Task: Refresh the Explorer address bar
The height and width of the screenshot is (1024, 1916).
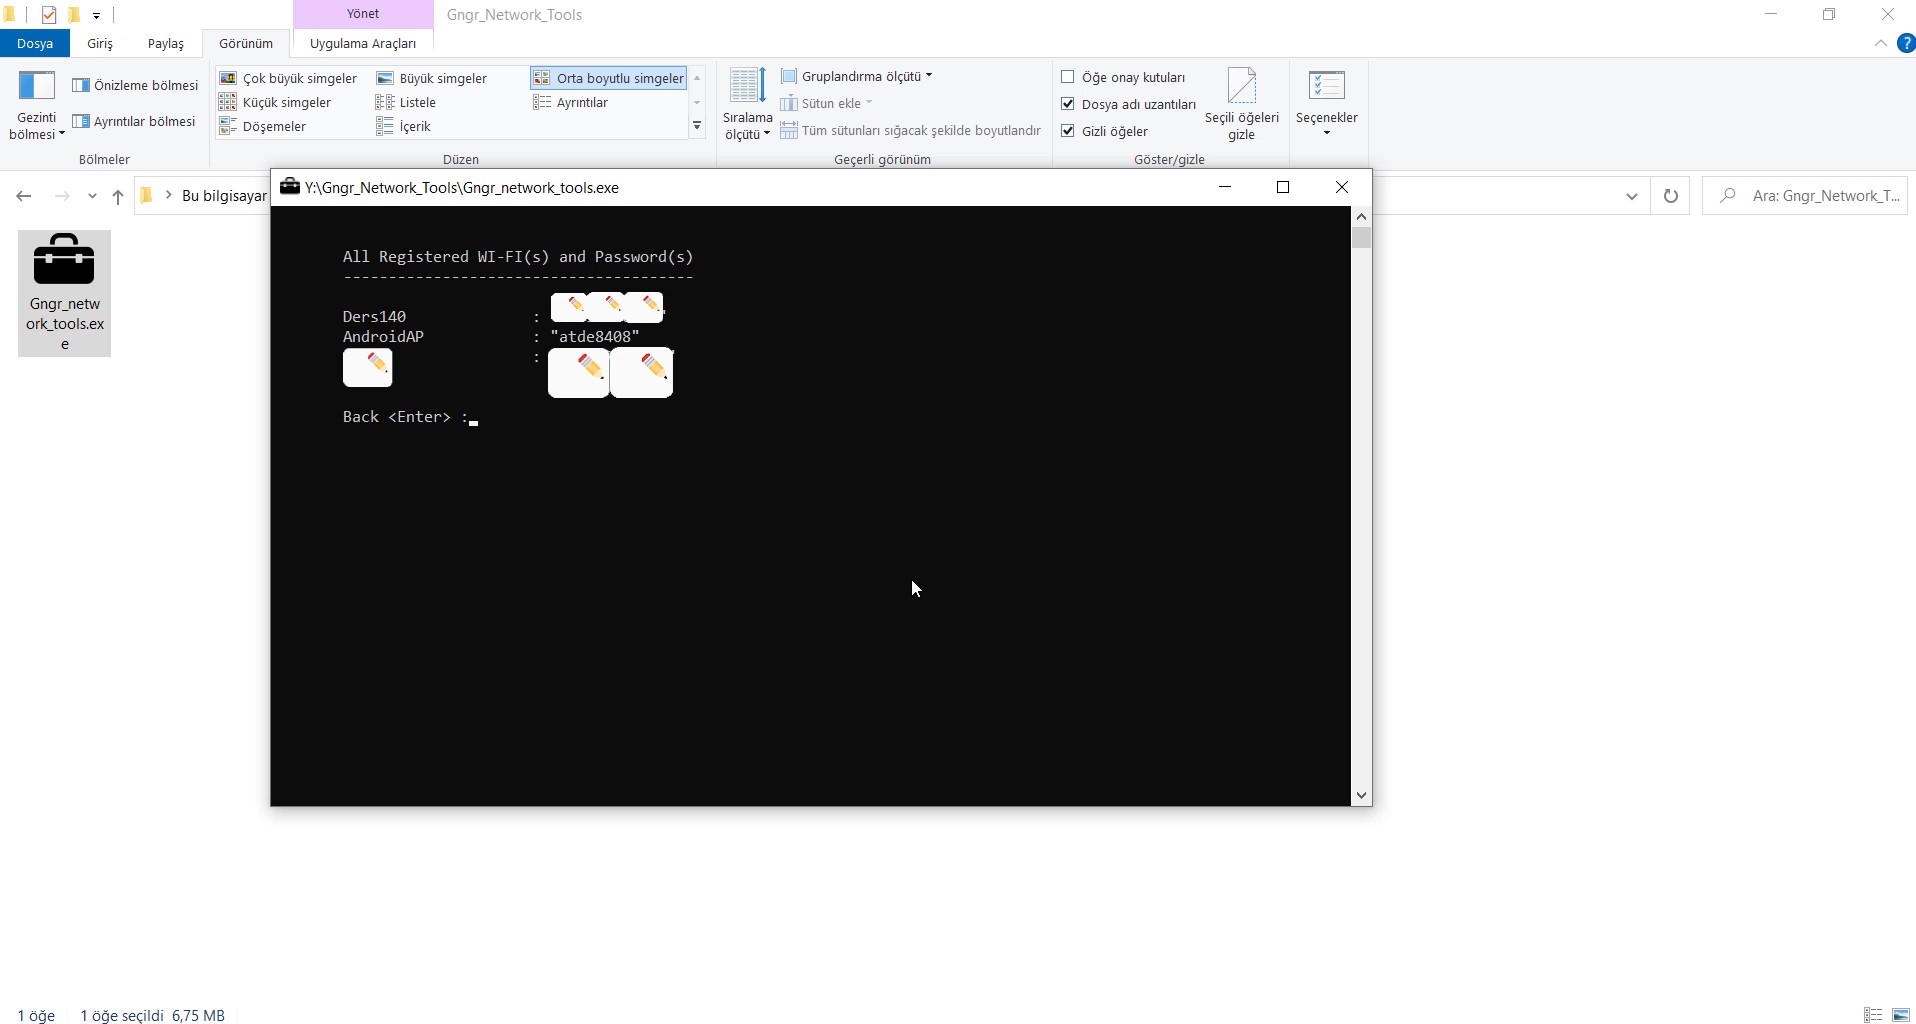Action: click(x=1670, y=196)
